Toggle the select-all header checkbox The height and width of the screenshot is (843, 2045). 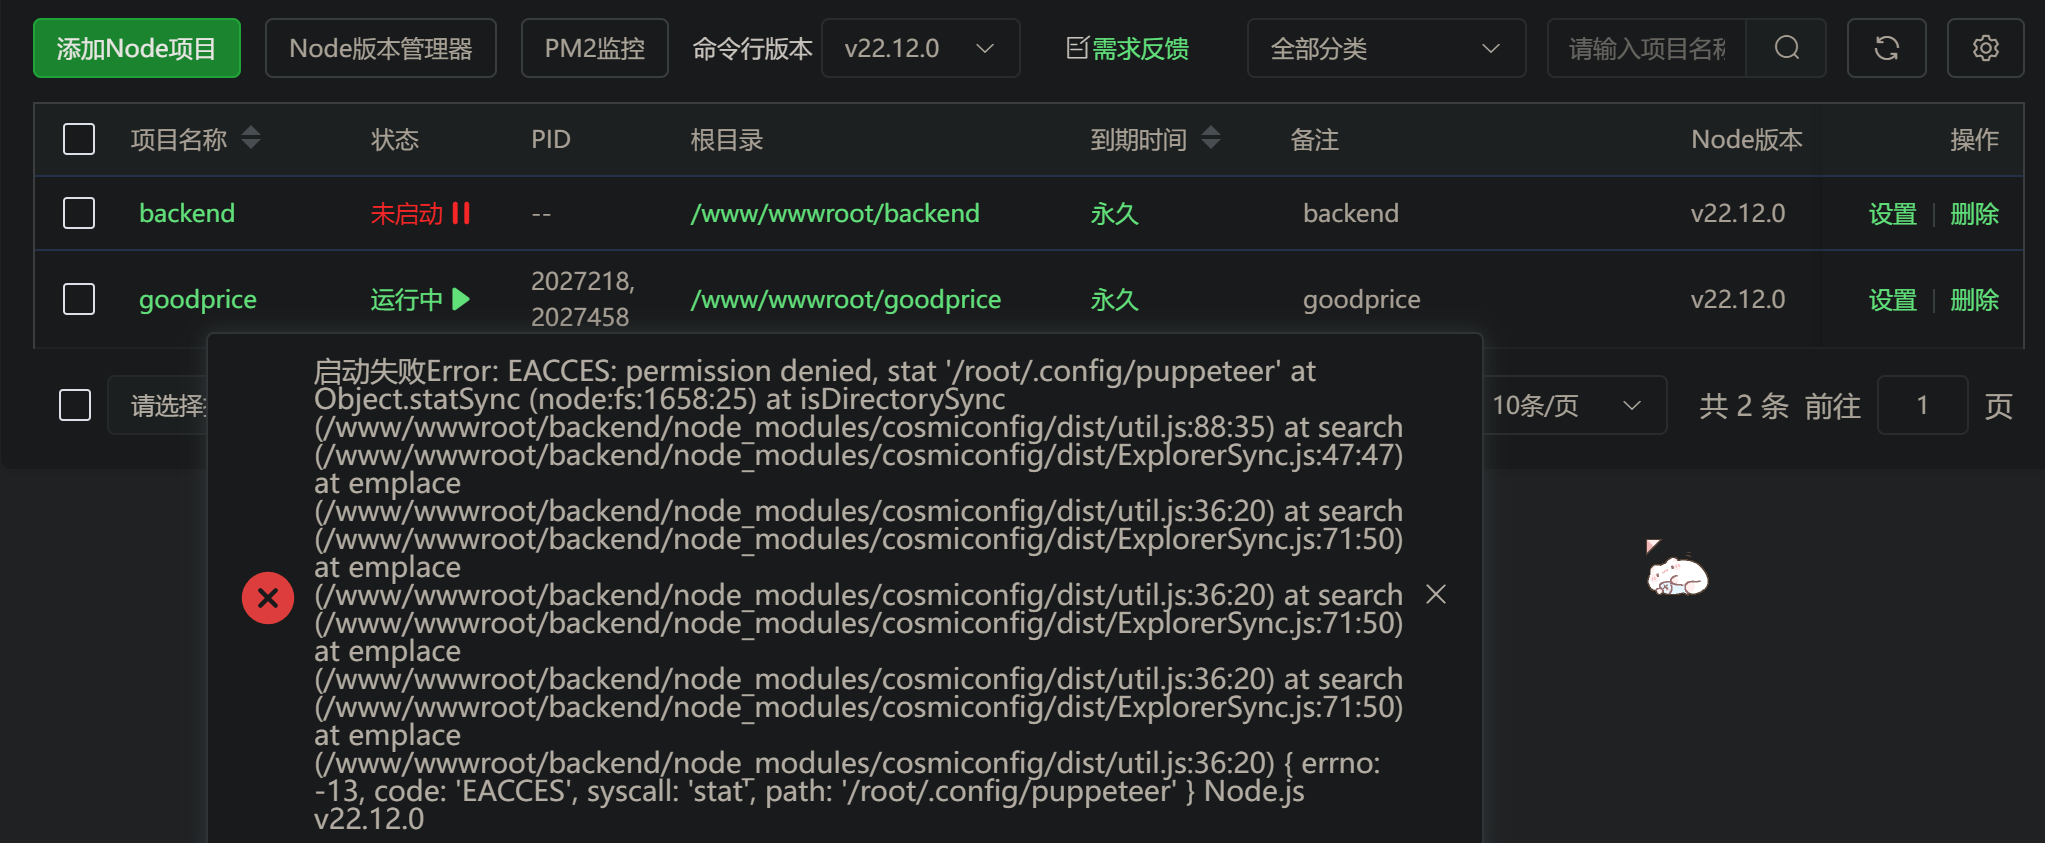[x=79, y=139]
